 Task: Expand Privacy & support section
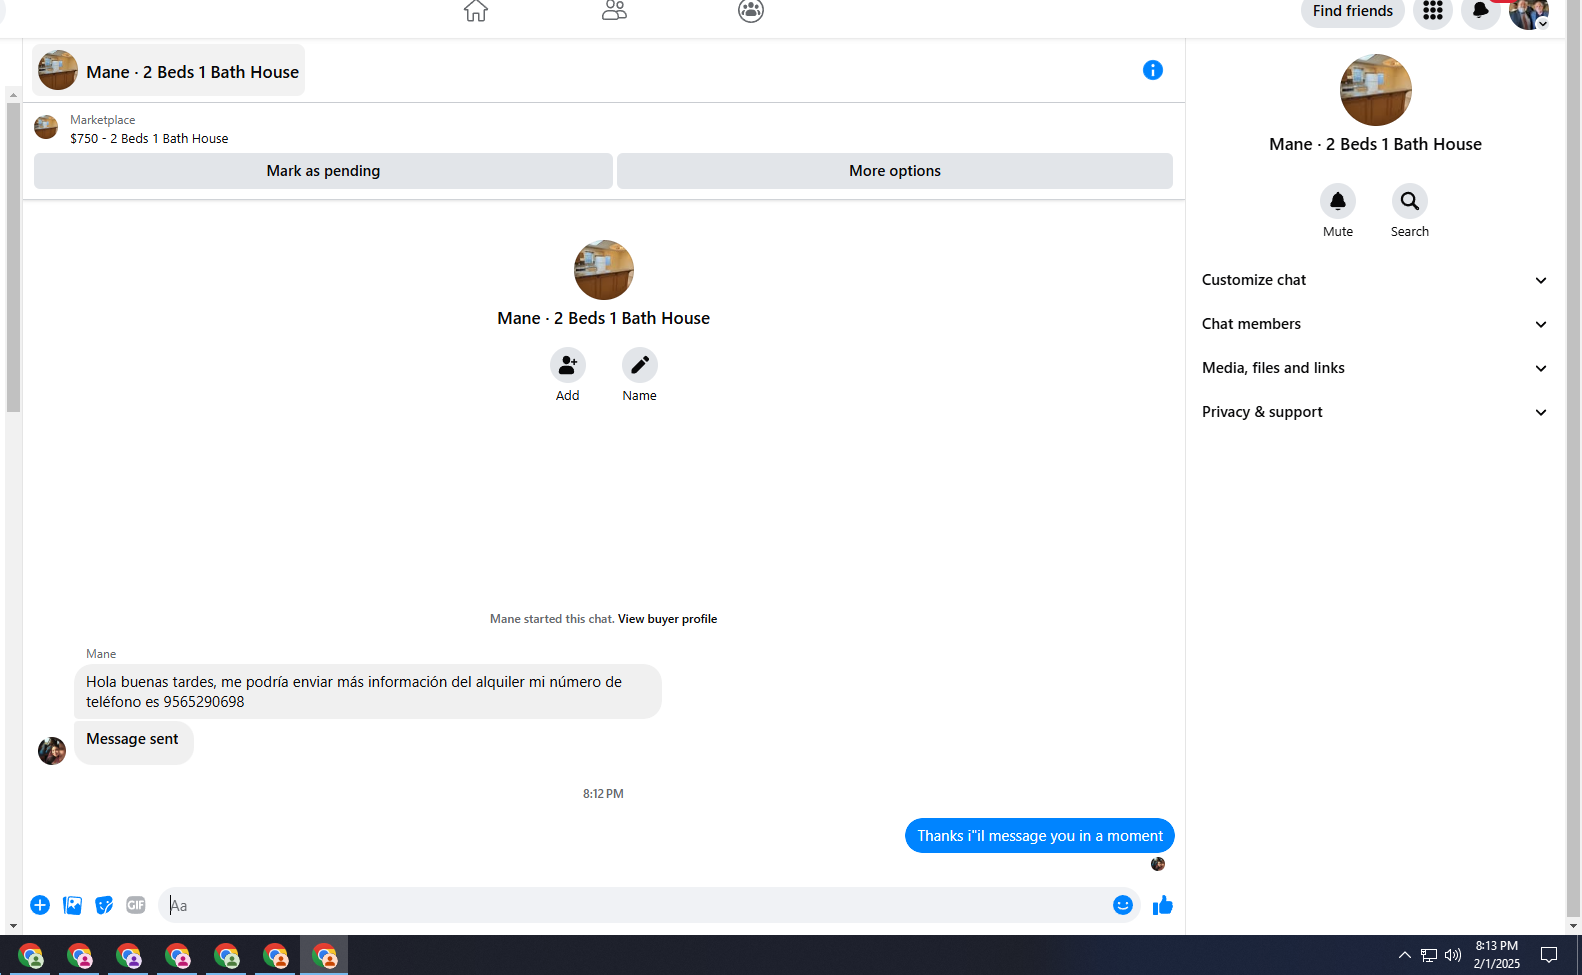point(1375,412)
